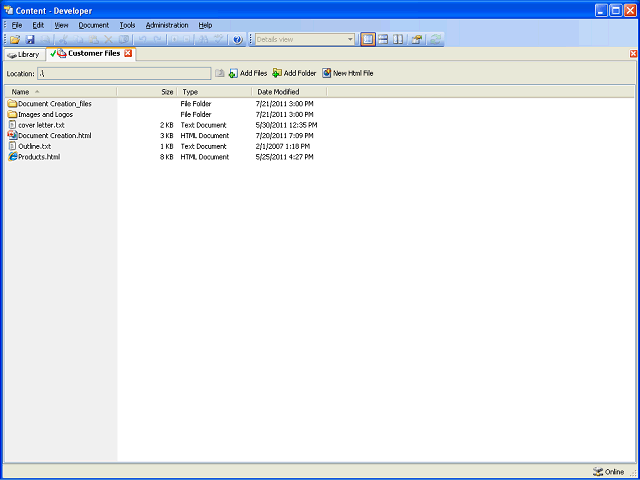The height and width of the screenshot is (480, 640).
Task: Click the Delete X toolbar icon
Action: (x=109, y=40)
